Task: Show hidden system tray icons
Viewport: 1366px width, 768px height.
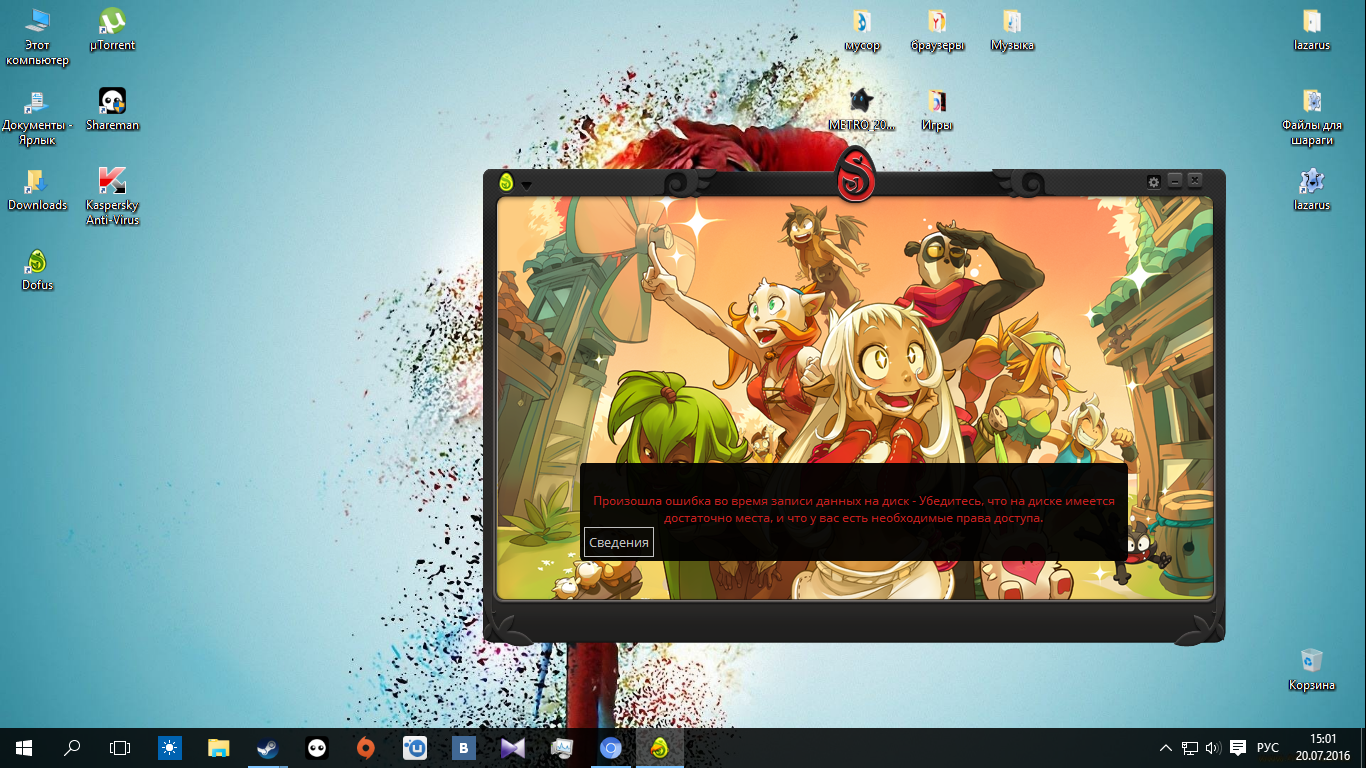Action: (x=1166, y=748)
